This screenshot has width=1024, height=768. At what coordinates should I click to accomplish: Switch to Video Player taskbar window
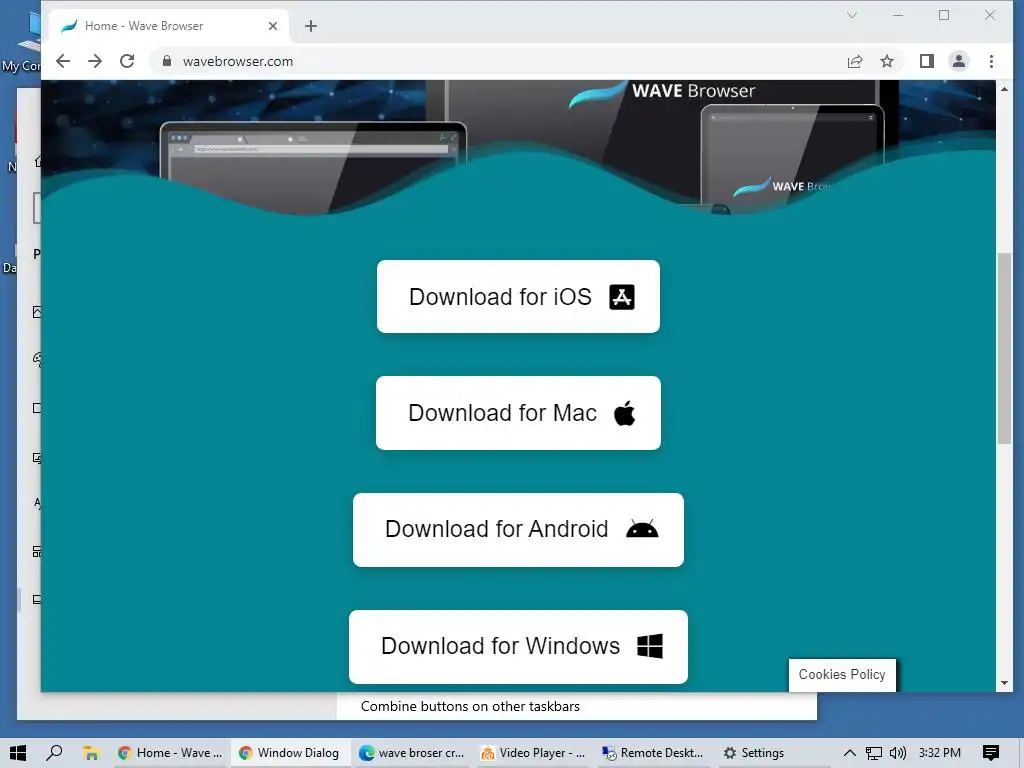pos(533,753)
